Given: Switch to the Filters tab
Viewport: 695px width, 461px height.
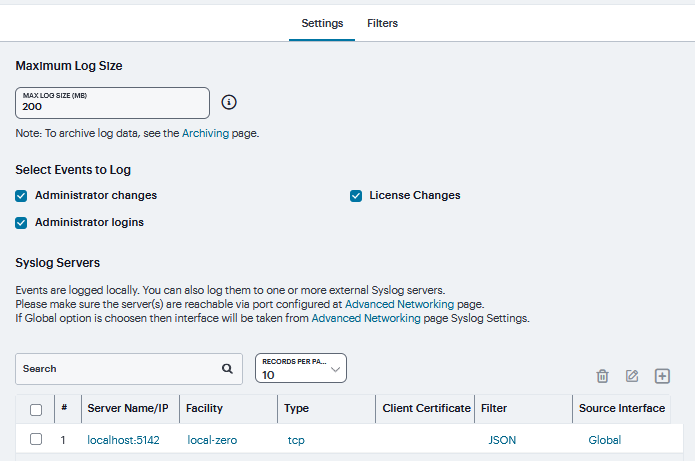Looking at the screenshot, I should (x=381, y=23).
